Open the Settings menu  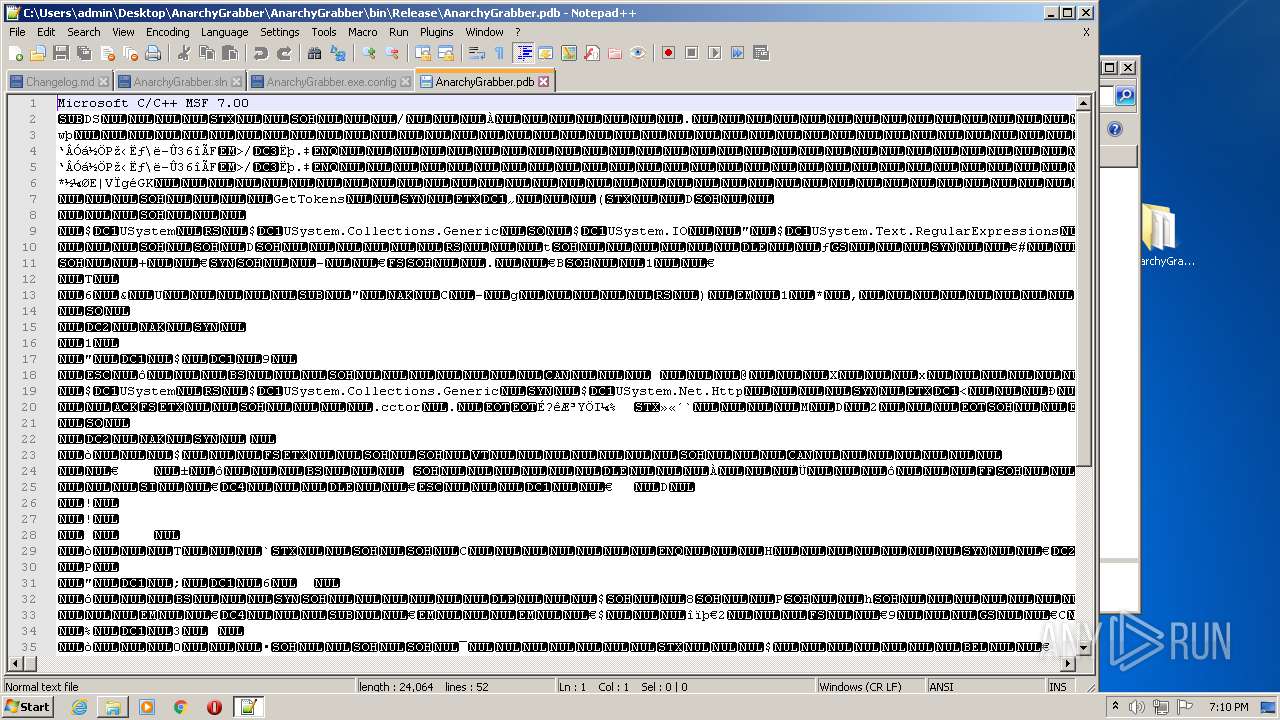pyautogui.click(x=280, y=32)
